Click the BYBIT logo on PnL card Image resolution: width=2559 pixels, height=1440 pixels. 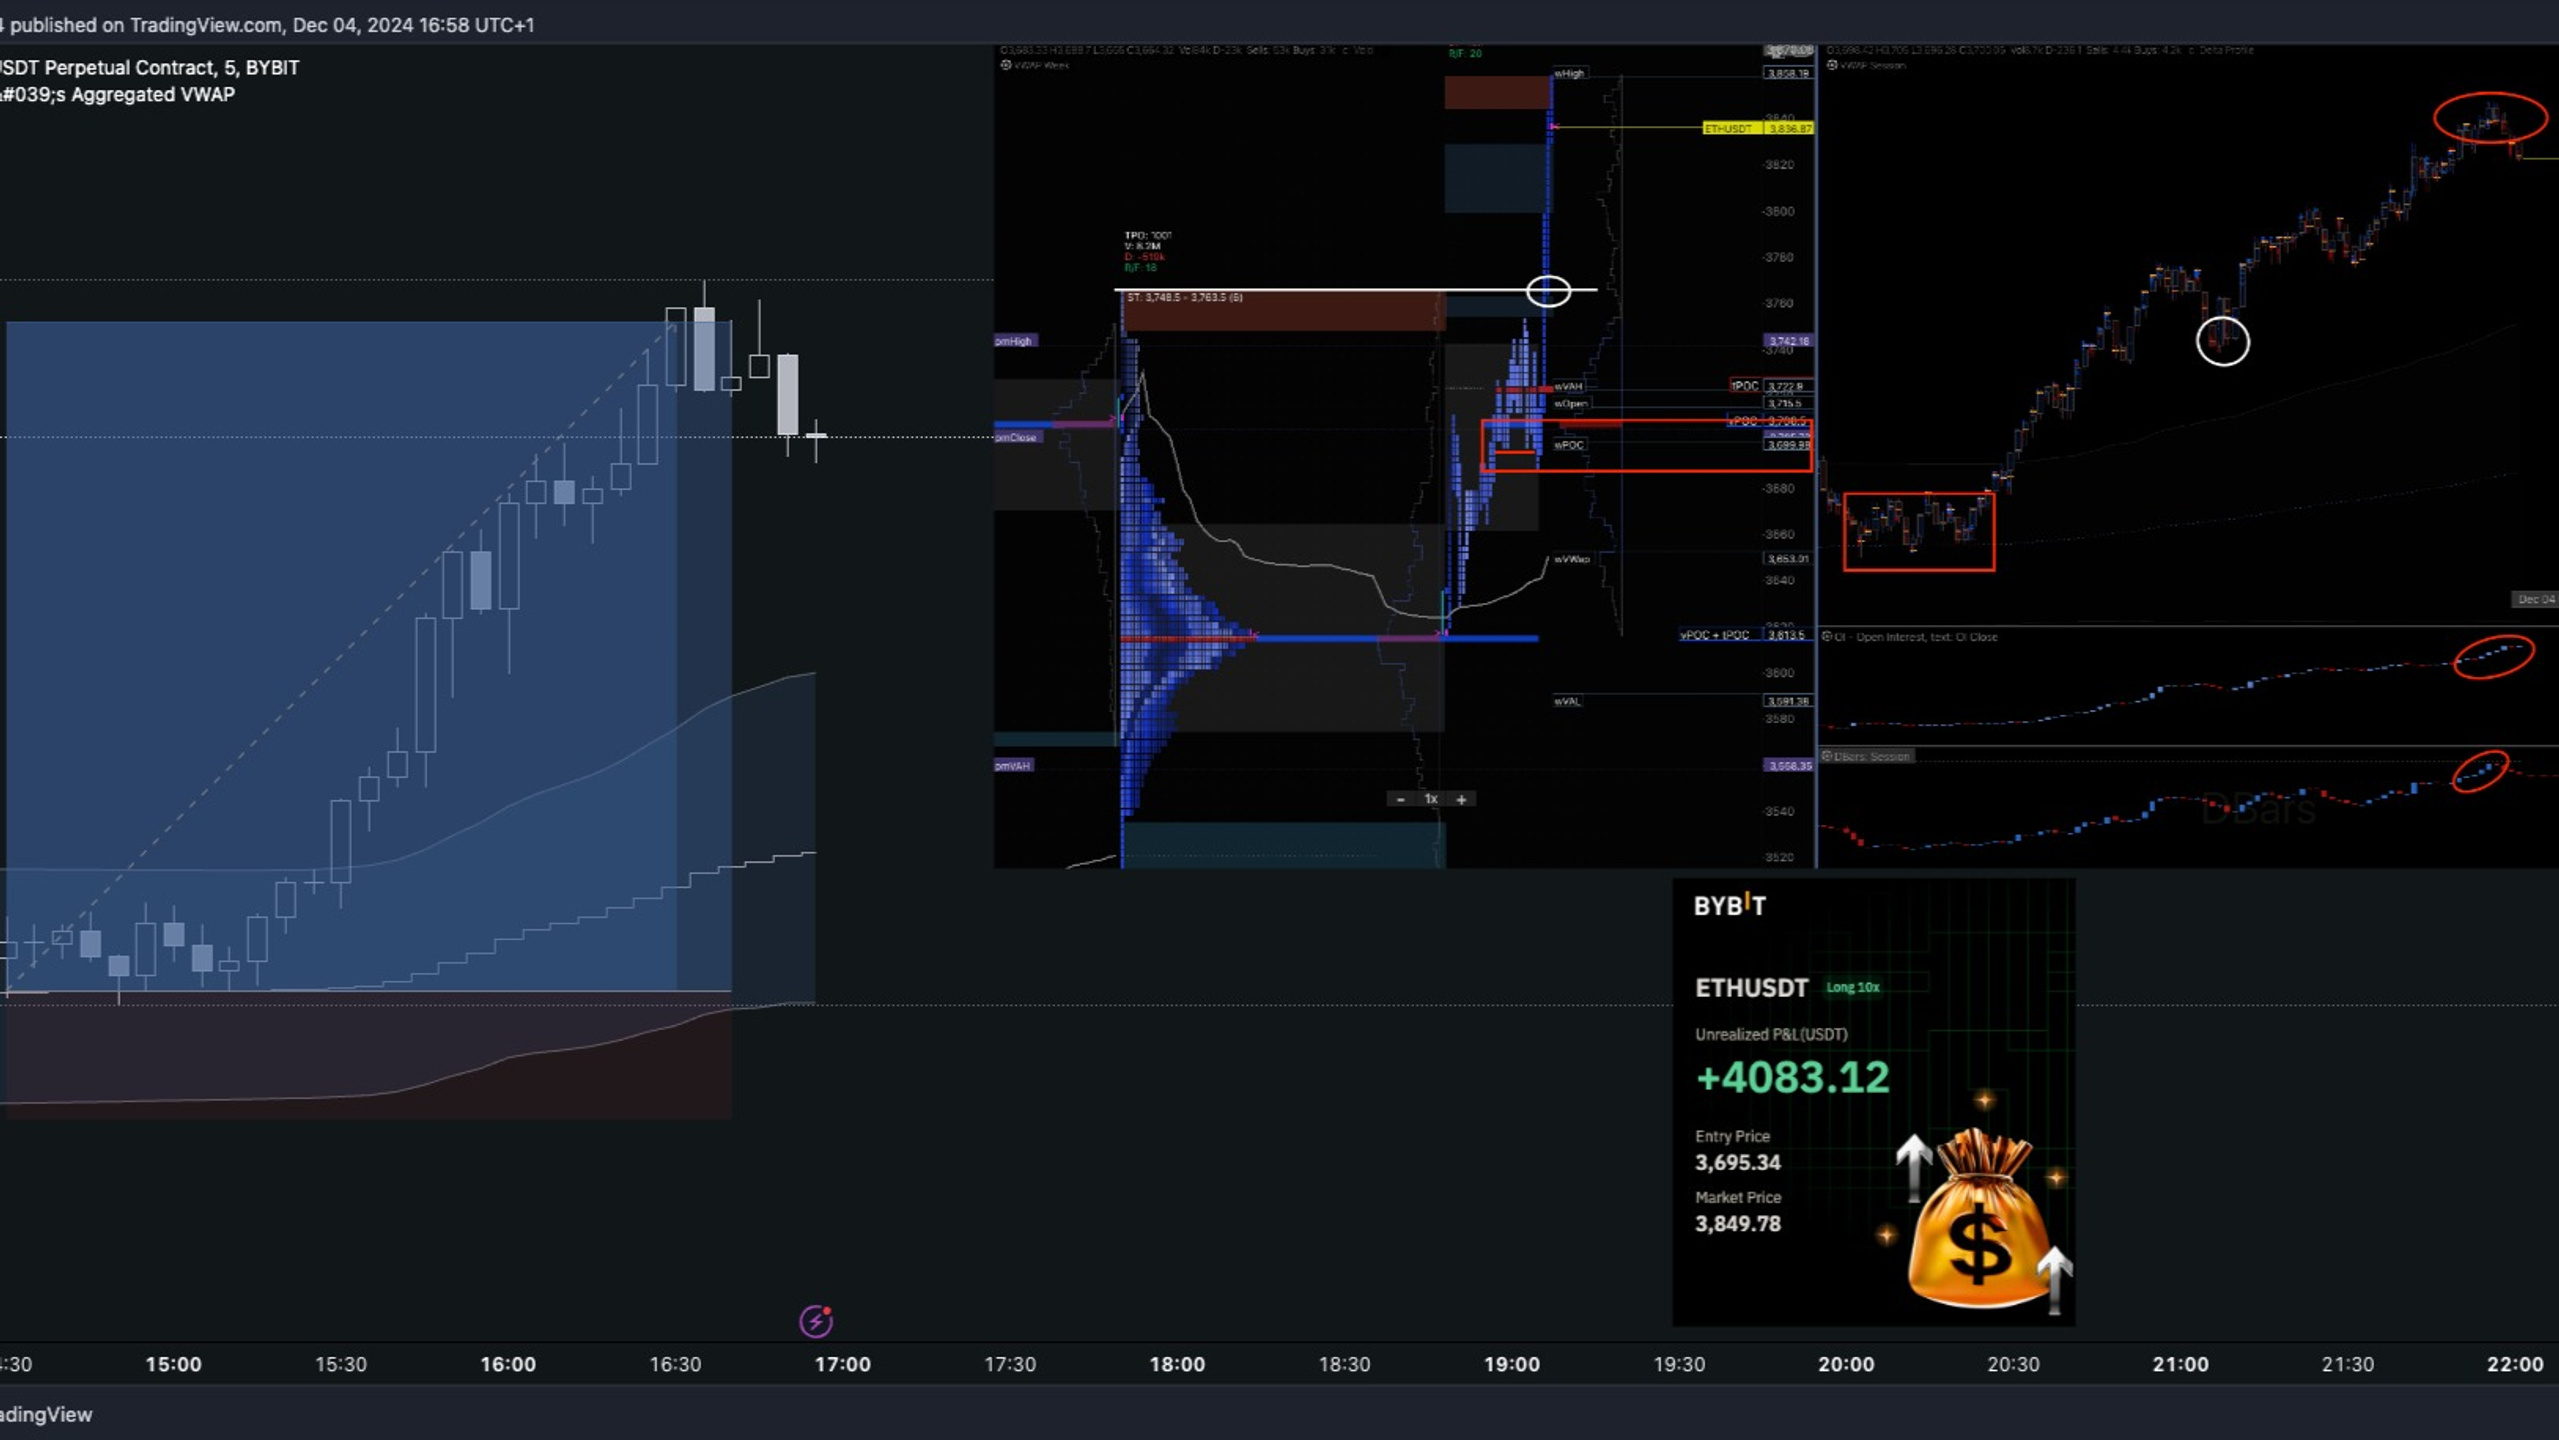tap(1729, 905)
